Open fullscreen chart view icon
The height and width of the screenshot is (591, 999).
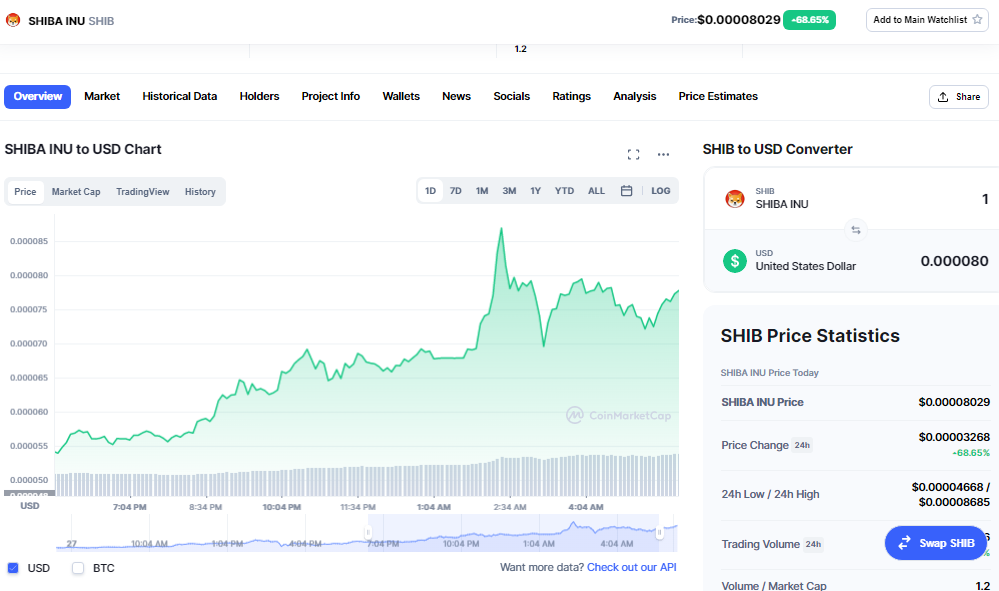tap(633, 154)
